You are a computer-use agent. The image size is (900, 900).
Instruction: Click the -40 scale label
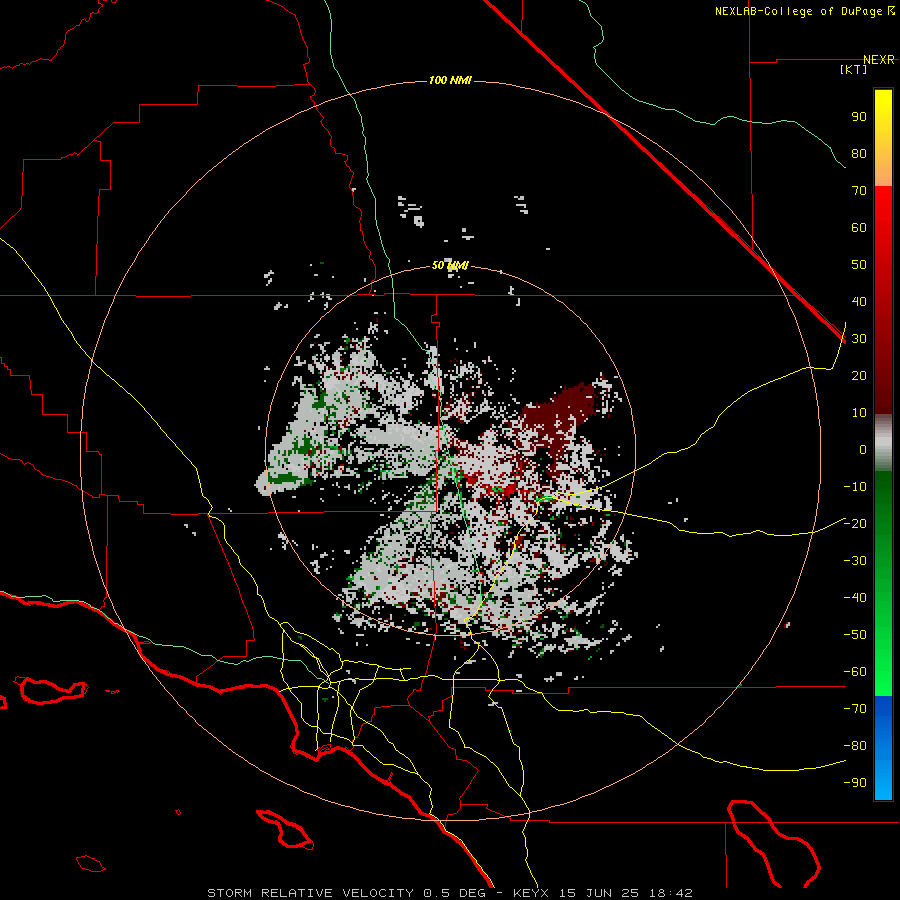[855, 598]
